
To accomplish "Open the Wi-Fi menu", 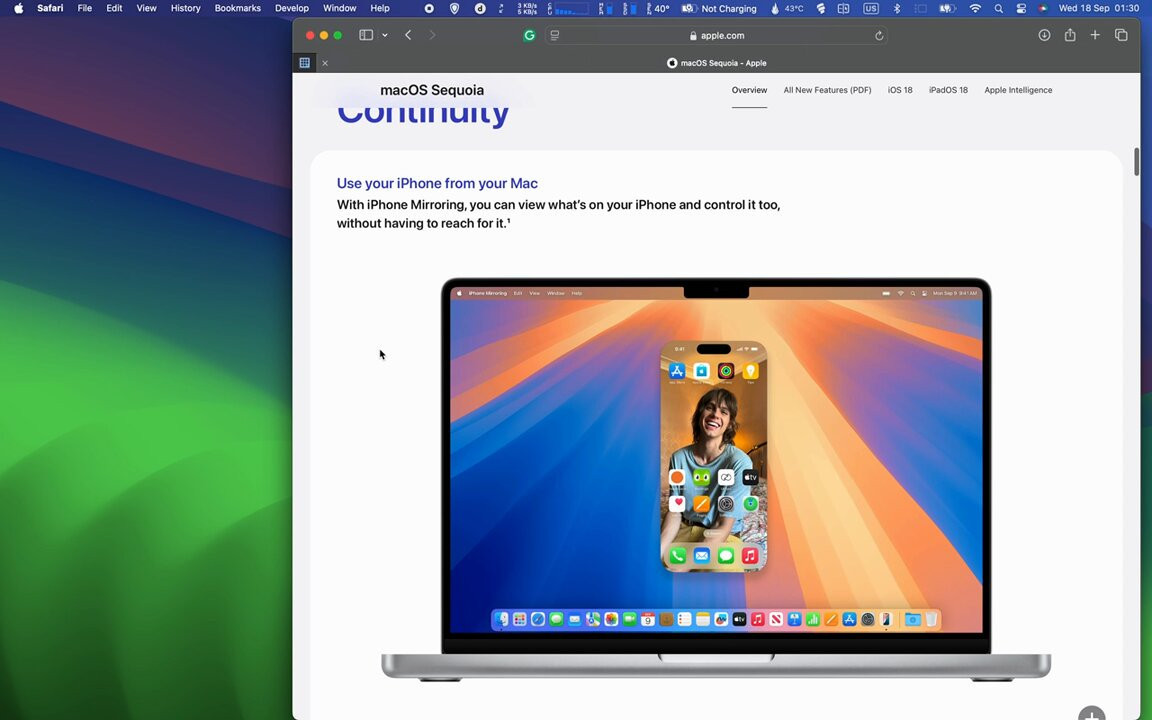I will (975, 9).
